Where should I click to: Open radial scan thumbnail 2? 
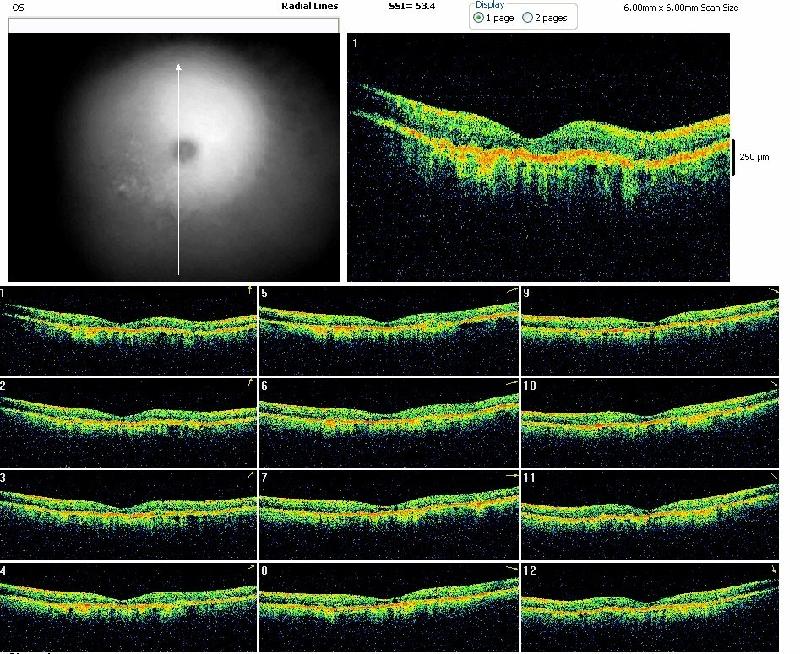(x=128, y=422)
